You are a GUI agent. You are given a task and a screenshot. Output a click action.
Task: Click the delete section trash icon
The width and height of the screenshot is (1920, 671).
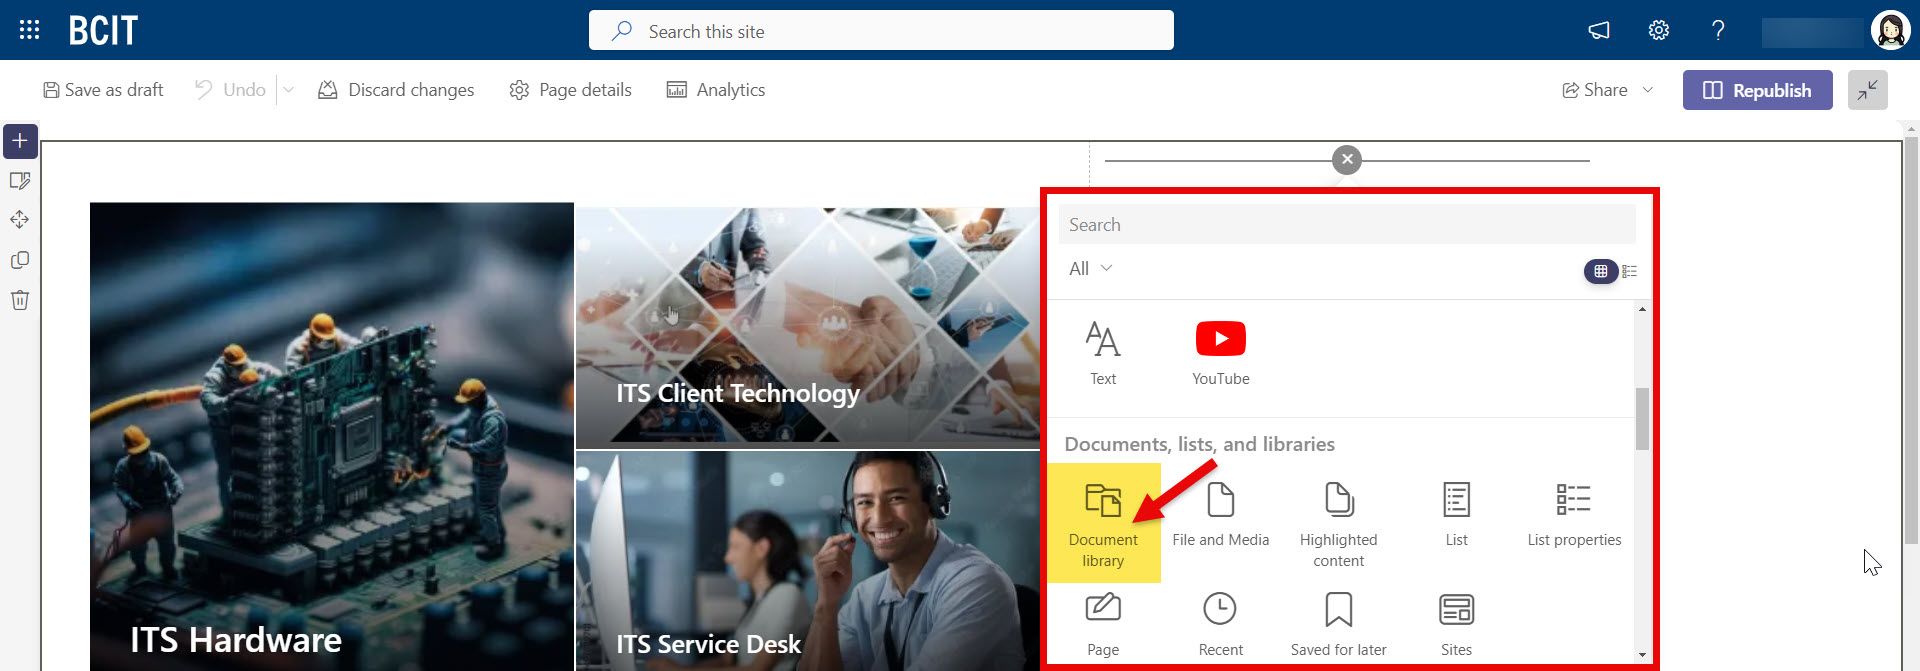[20, 300]
